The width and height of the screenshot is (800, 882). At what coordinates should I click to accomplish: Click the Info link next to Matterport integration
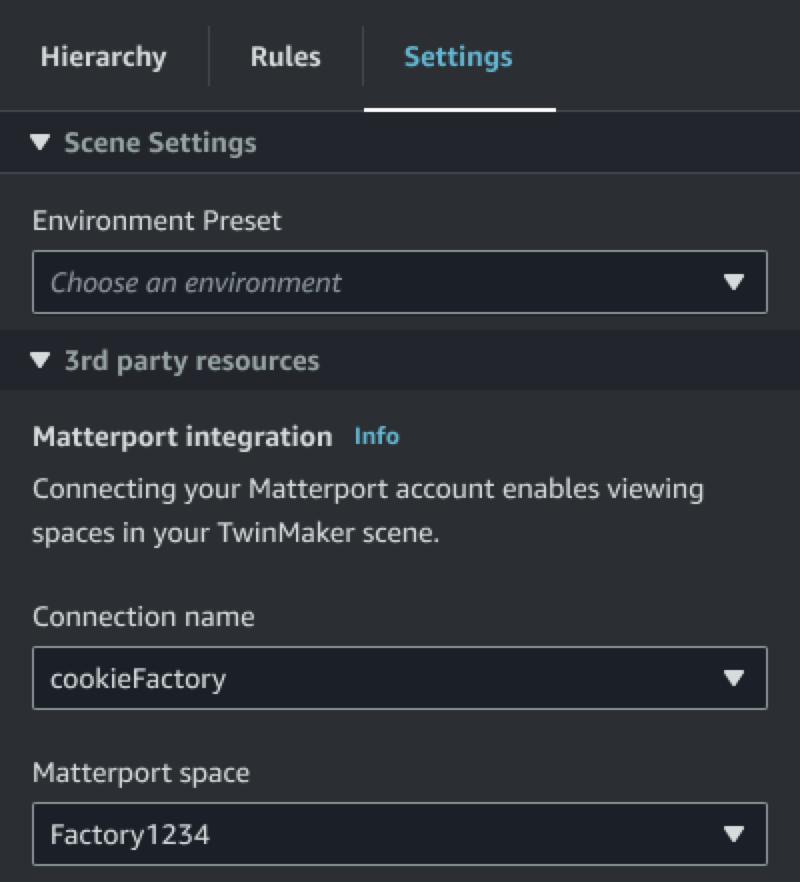pos(376,436)
